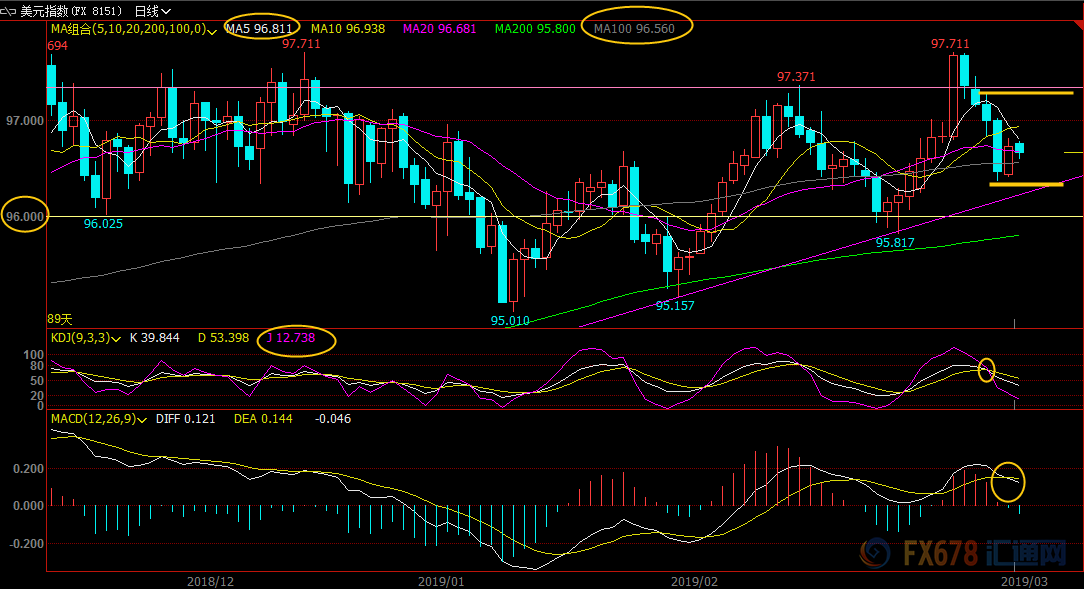Click the chart link icon beside 美元指数

[10, 10]
